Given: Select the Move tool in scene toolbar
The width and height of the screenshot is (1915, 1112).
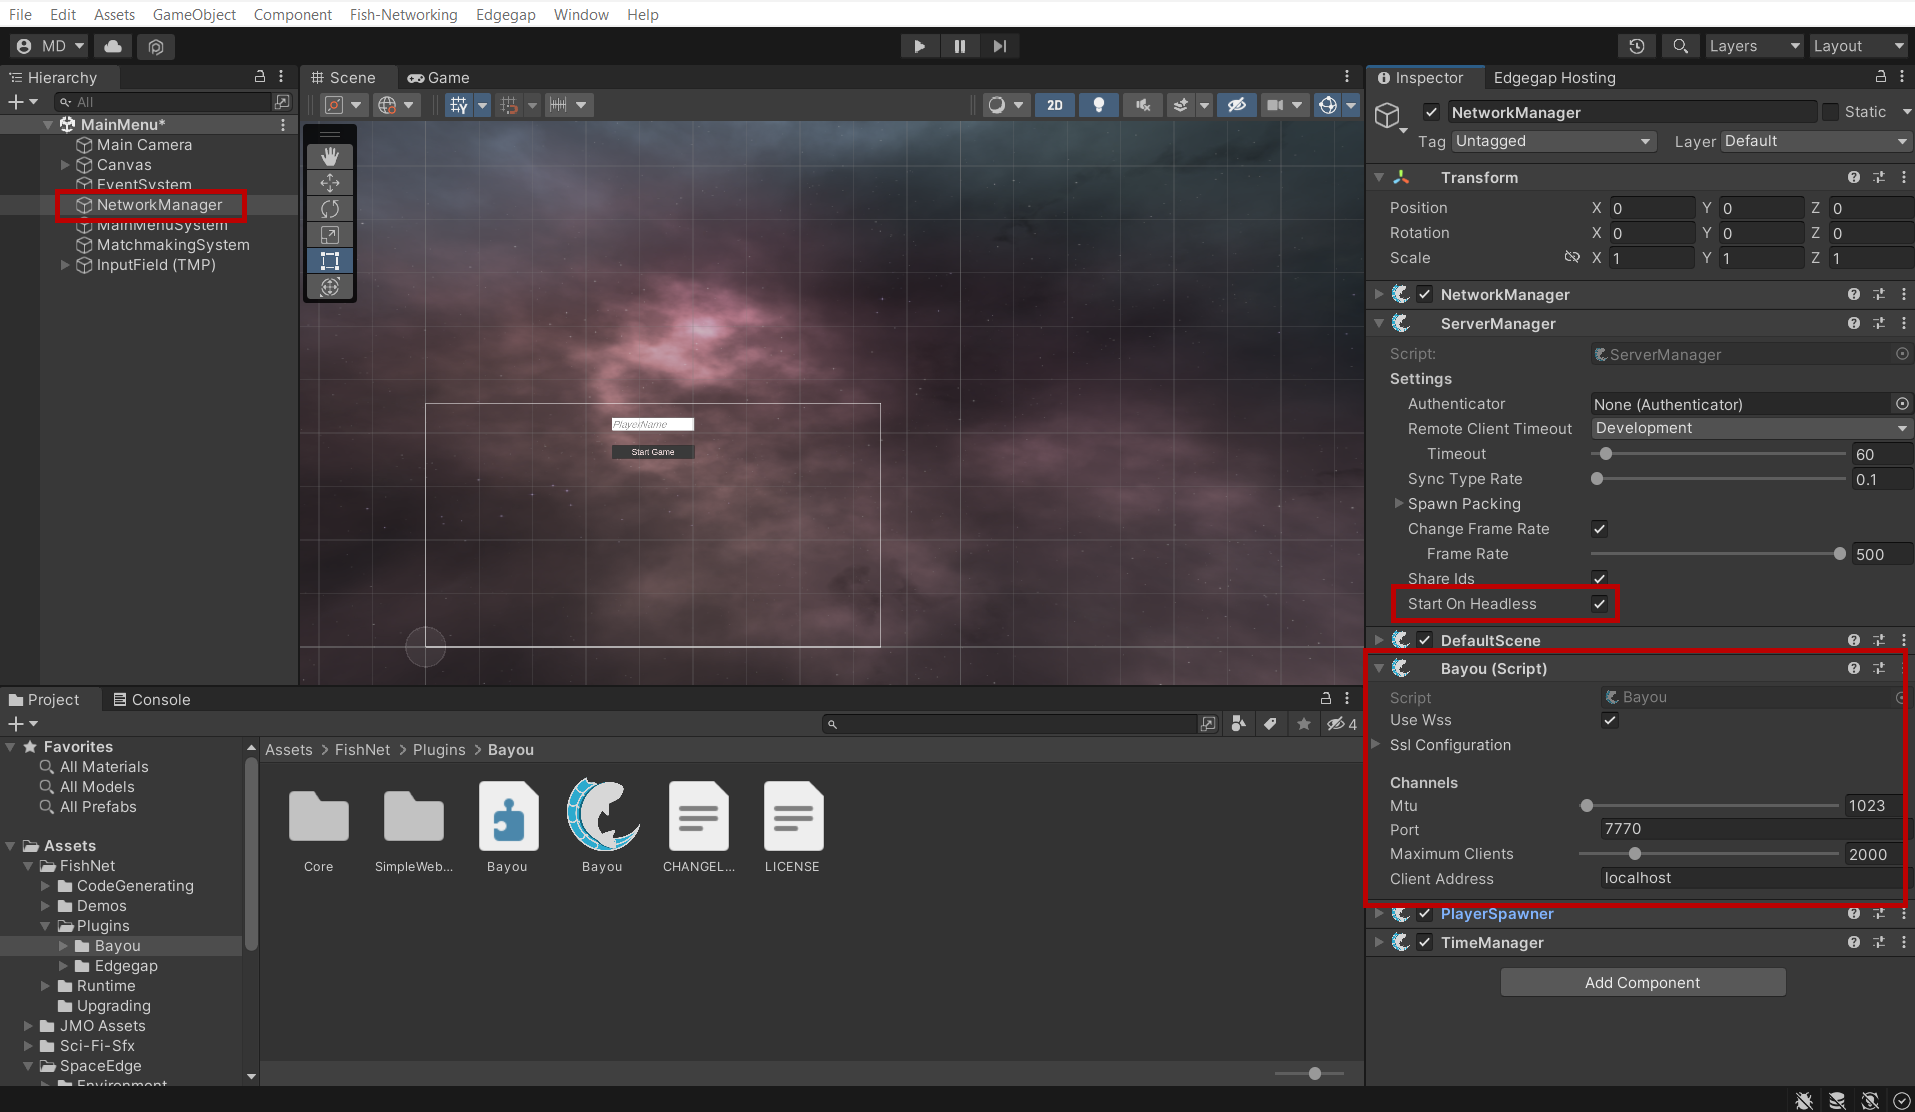Looking at the screenshot, I should (330, 183).
